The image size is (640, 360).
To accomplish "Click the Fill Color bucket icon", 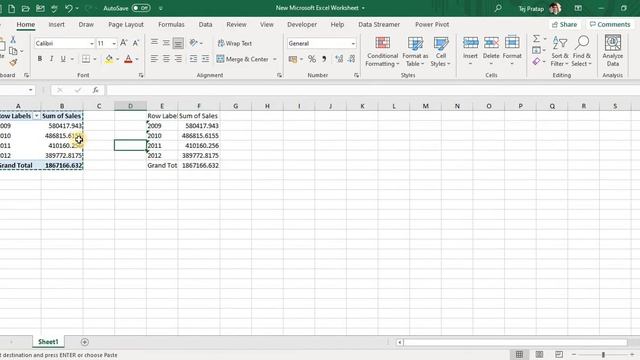I will coord(109,59).
